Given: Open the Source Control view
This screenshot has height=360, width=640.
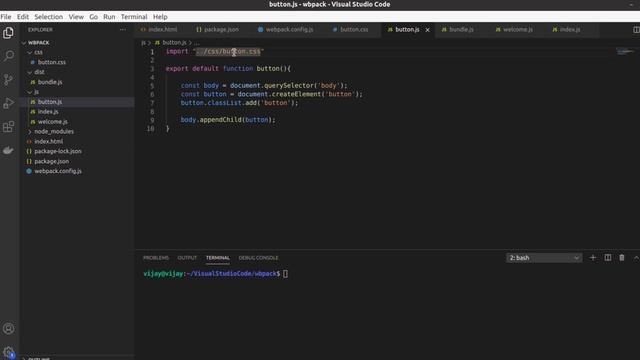Looking at the screenshot, I should [8, 80].
